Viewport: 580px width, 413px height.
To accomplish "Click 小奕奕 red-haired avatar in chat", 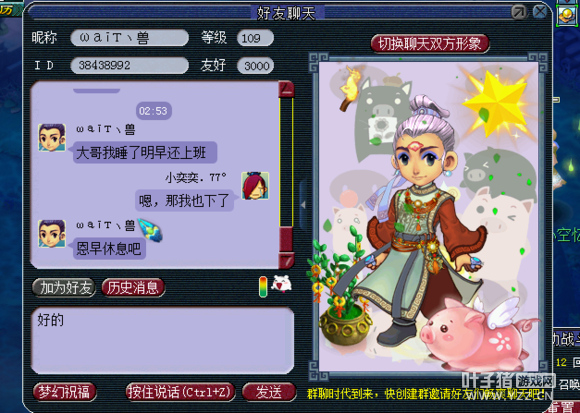I will 255,186.
